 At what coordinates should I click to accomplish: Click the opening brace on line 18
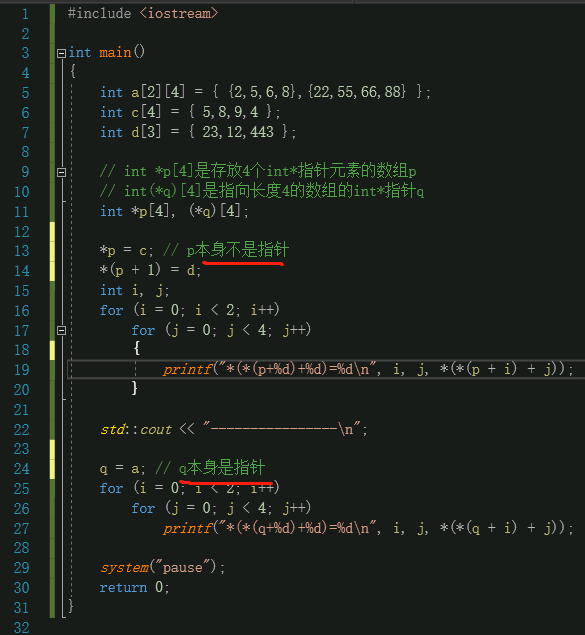[137, 348]
